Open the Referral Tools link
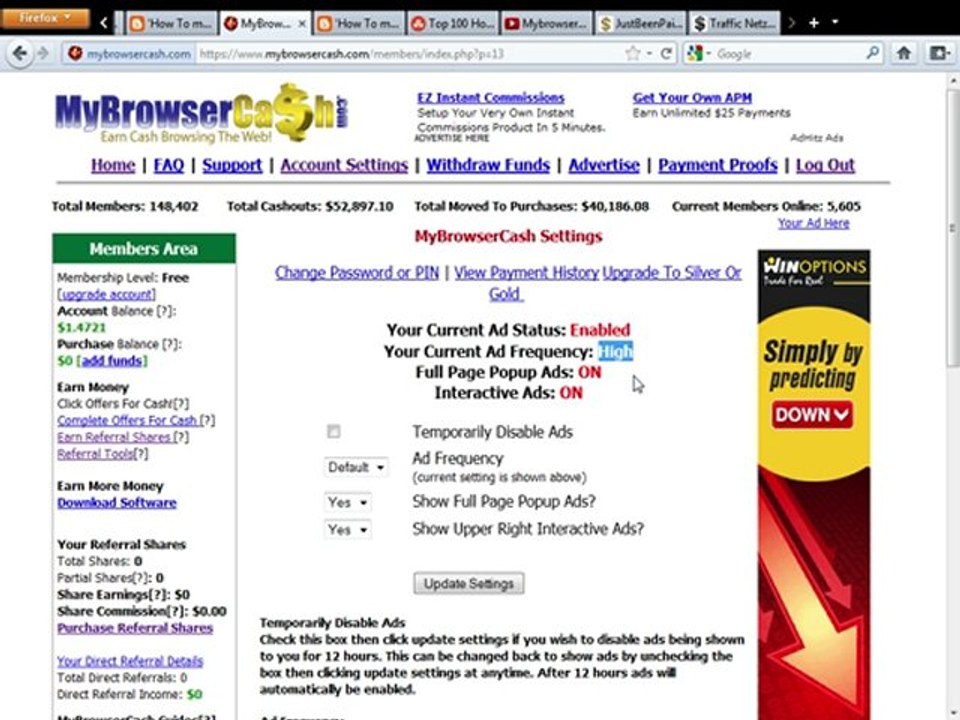 (x=96, y=454)
